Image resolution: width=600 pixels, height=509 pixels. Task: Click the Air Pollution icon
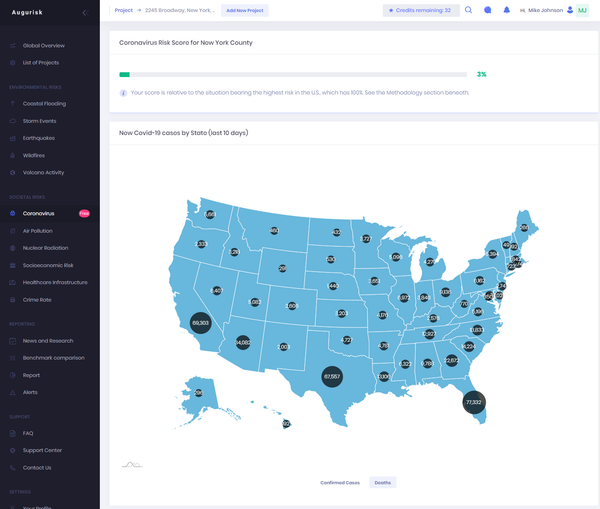[13, 231]
